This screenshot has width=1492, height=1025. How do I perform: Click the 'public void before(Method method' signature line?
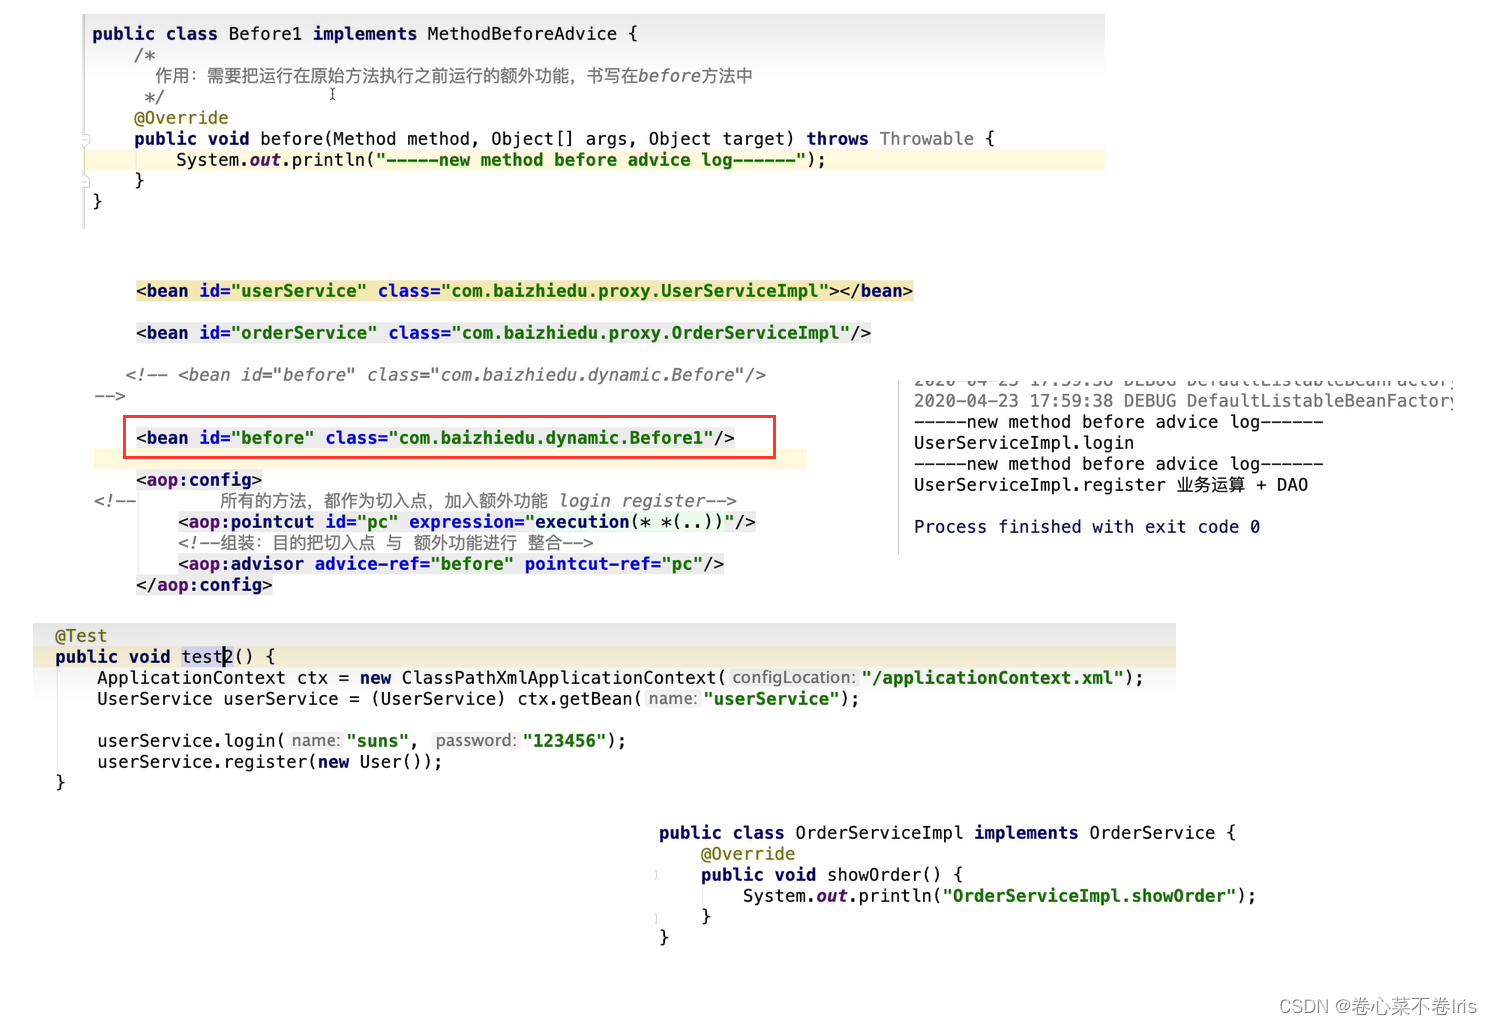[x=564, y=139]
